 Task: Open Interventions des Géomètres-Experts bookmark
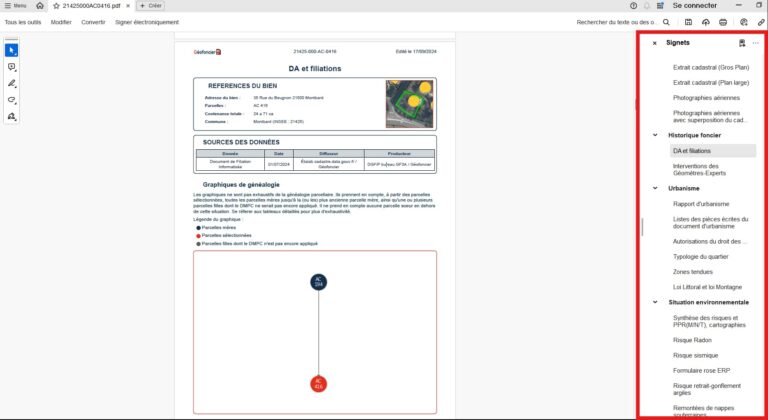(x=699, y=170)
